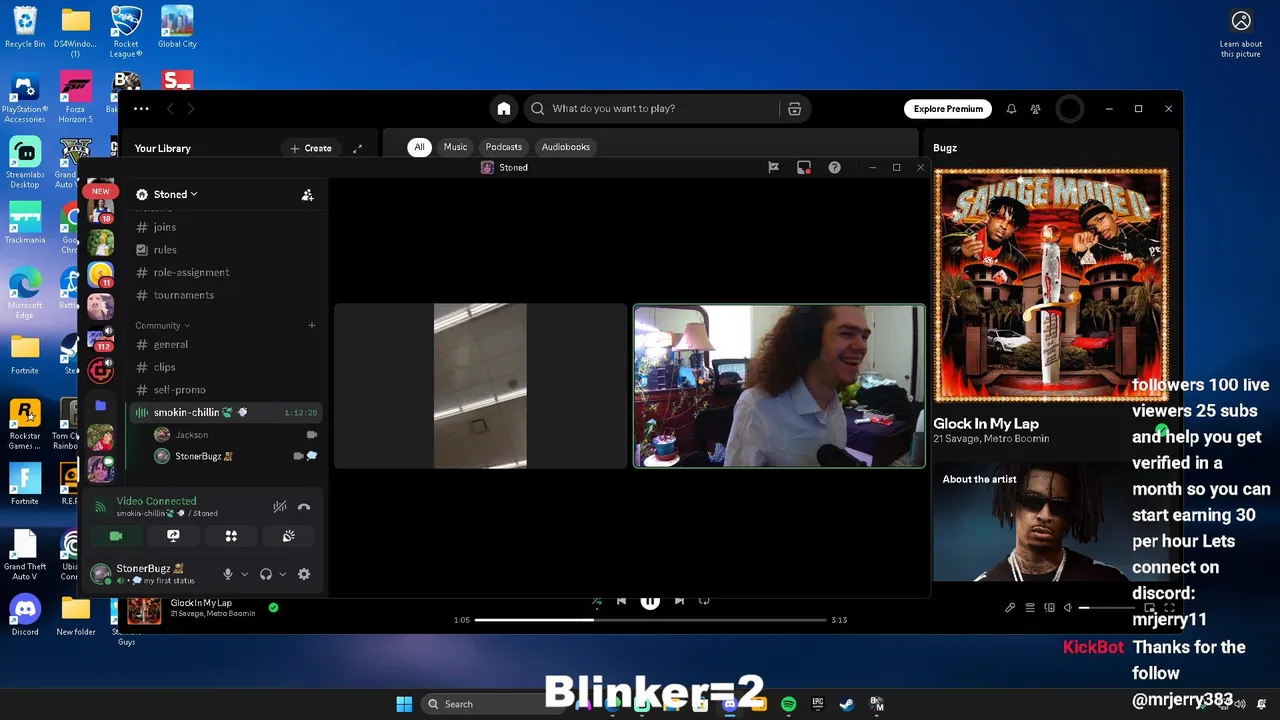Deafen headphones in Discord user panel
Viewport: 1280px width, 720px height.
(266, 574)
